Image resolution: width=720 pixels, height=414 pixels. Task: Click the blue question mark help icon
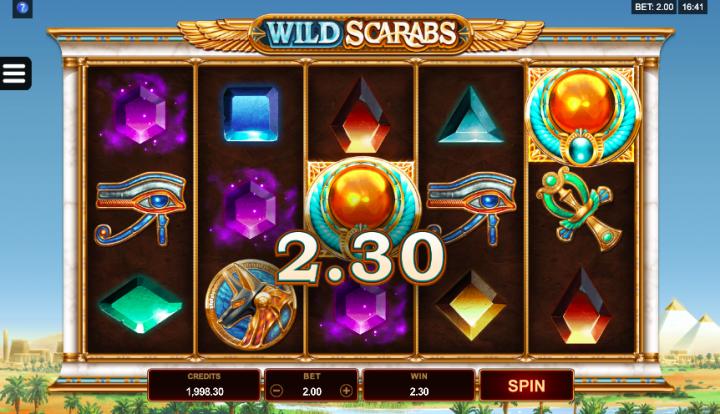tap(22, 8)
